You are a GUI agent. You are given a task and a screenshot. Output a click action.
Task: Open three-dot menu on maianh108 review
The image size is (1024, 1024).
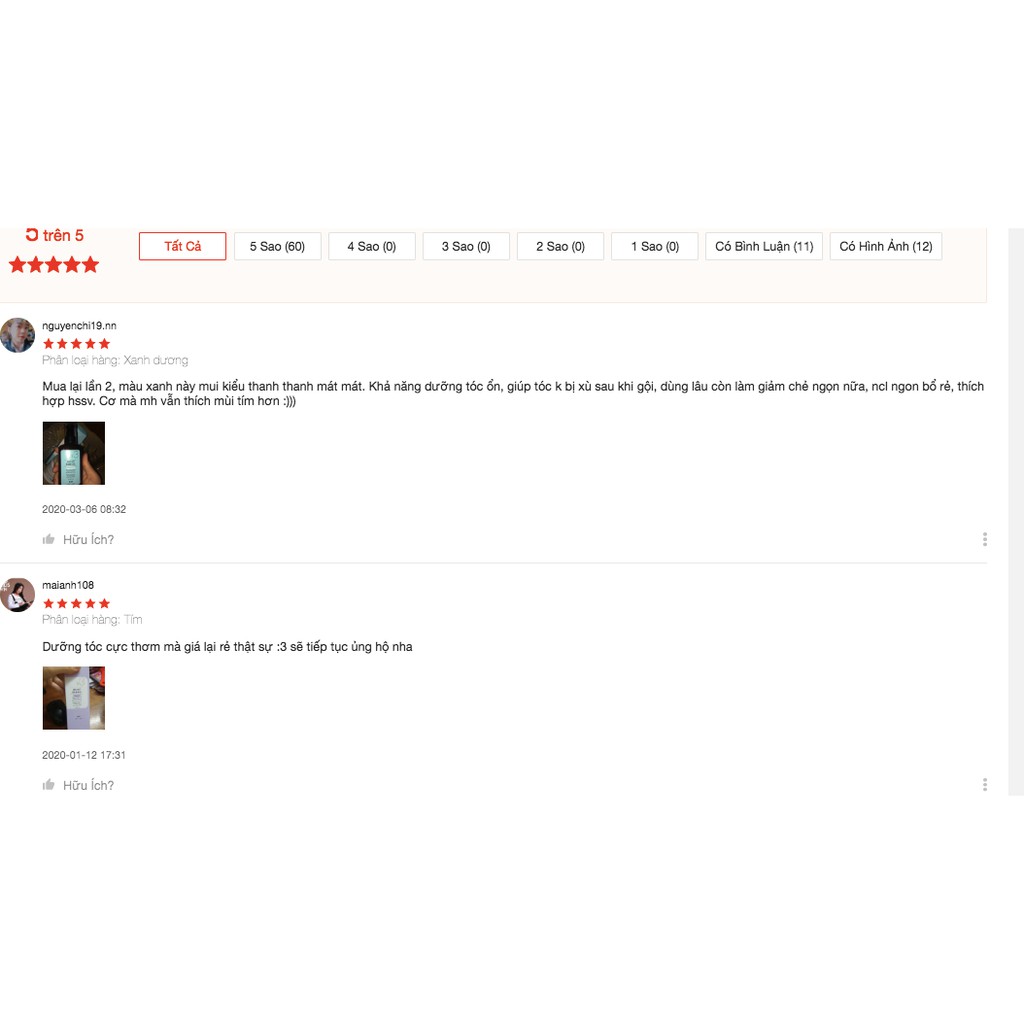click(984, 784)
